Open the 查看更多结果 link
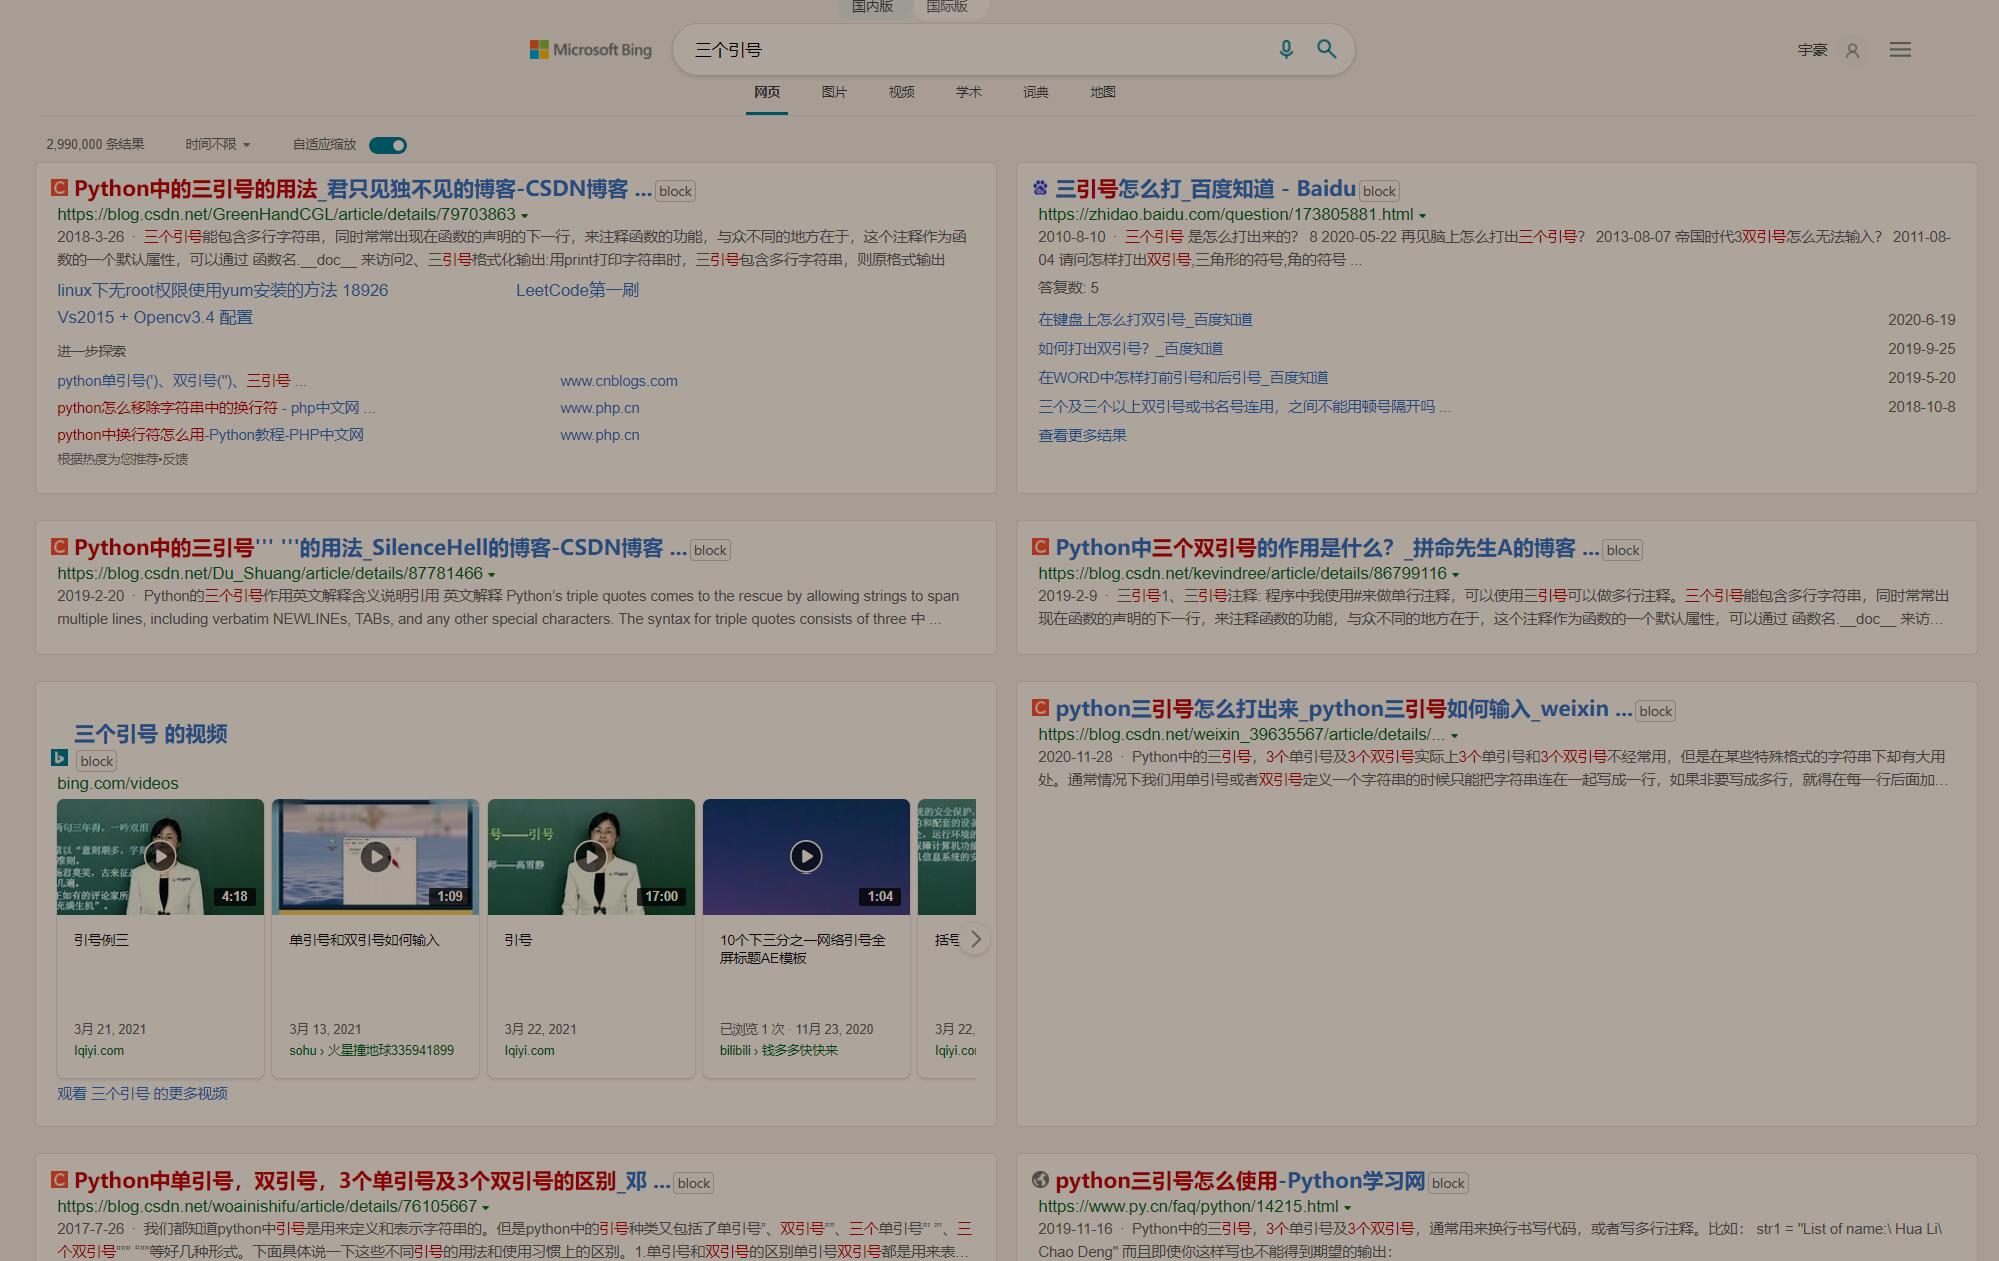 (x=1082, y=436)
